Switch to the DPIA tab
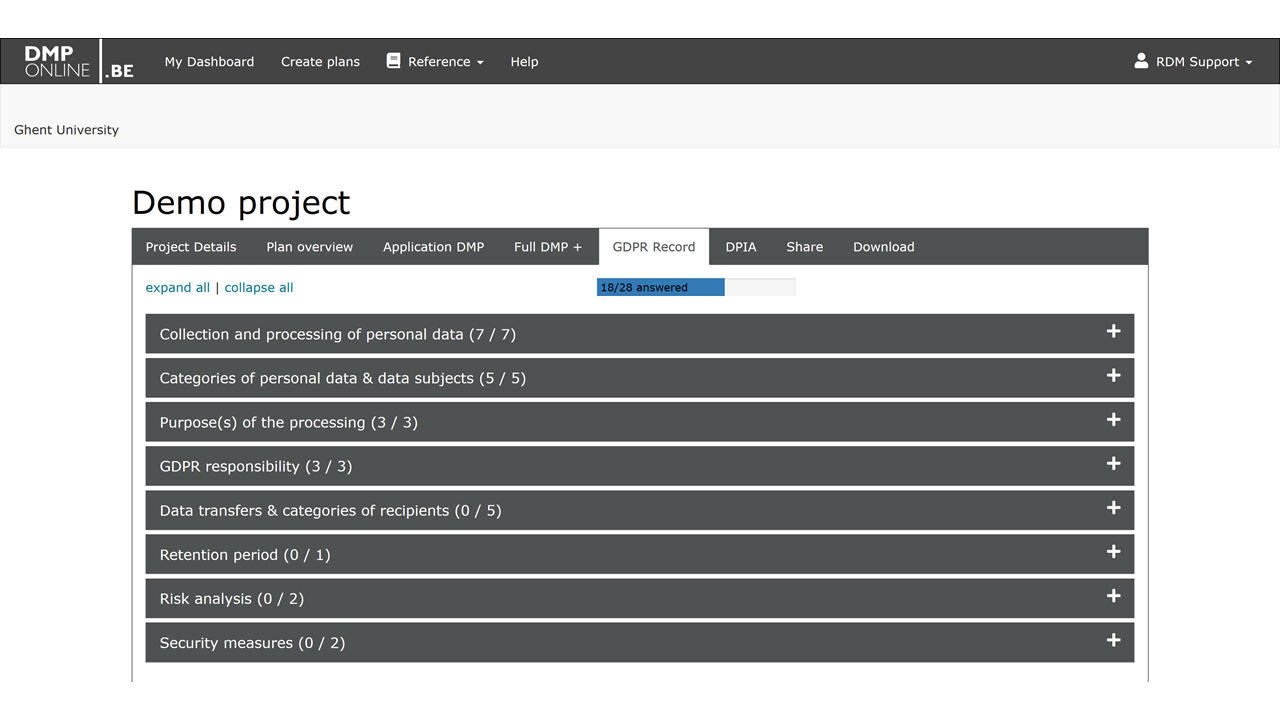Screen dimensions: 1280x720 pos(740,247)
